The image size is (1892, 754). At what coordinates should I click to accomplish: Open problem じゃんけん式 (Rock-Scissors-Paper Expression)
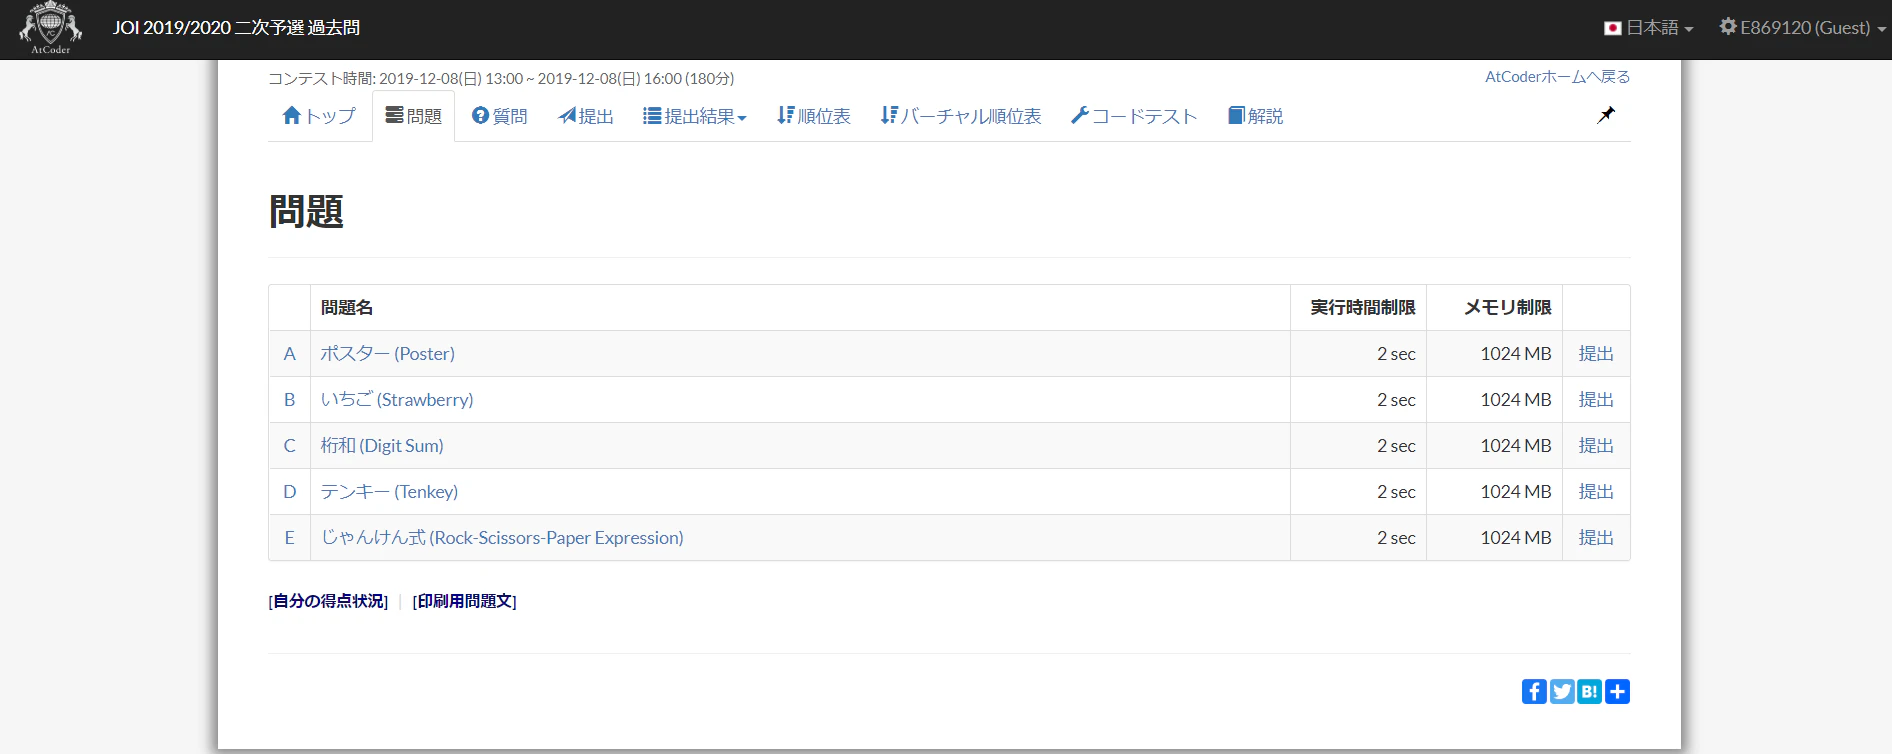pyautogui.click(x=501, y=538)
